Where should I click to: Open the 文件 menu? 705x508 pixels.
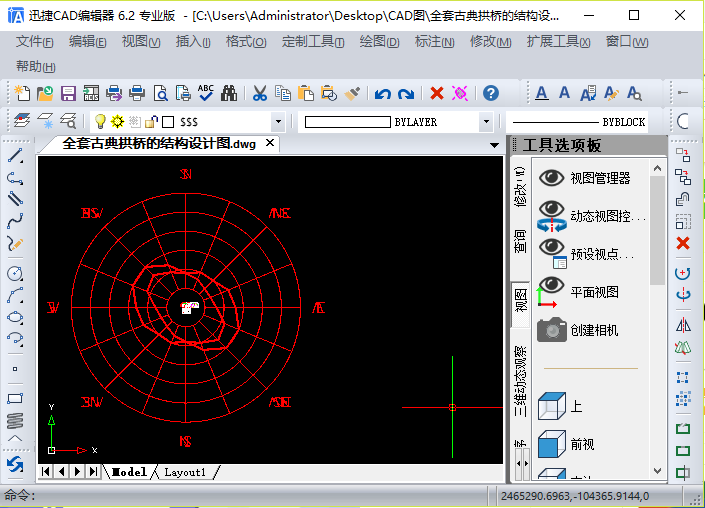pos(35,42)
